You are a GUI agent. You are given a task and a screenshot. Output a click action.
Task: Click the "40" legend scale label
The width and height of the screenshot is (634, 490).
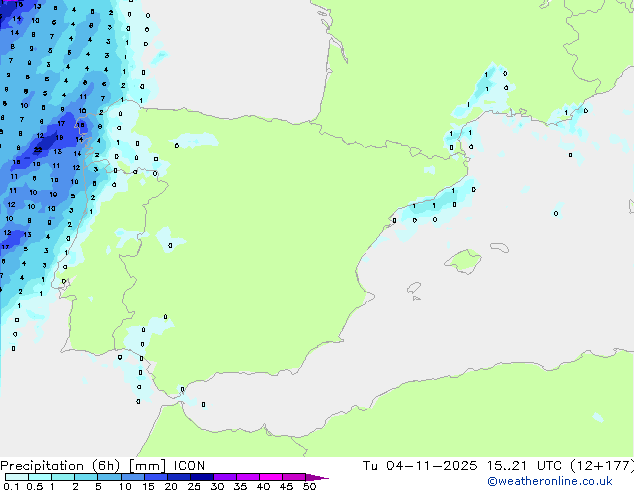[263, 486]
